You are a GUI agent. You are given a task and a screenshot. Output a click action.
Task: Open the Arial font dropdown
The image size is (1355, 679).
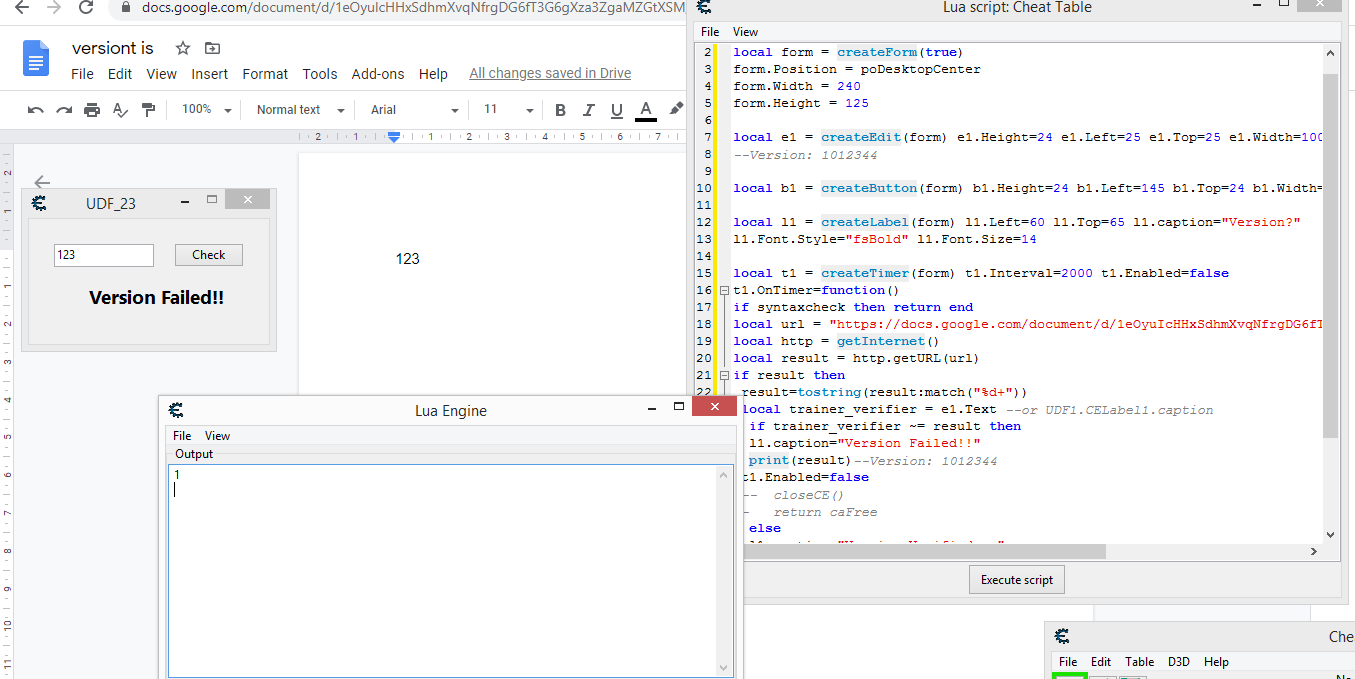click(414, 110)
